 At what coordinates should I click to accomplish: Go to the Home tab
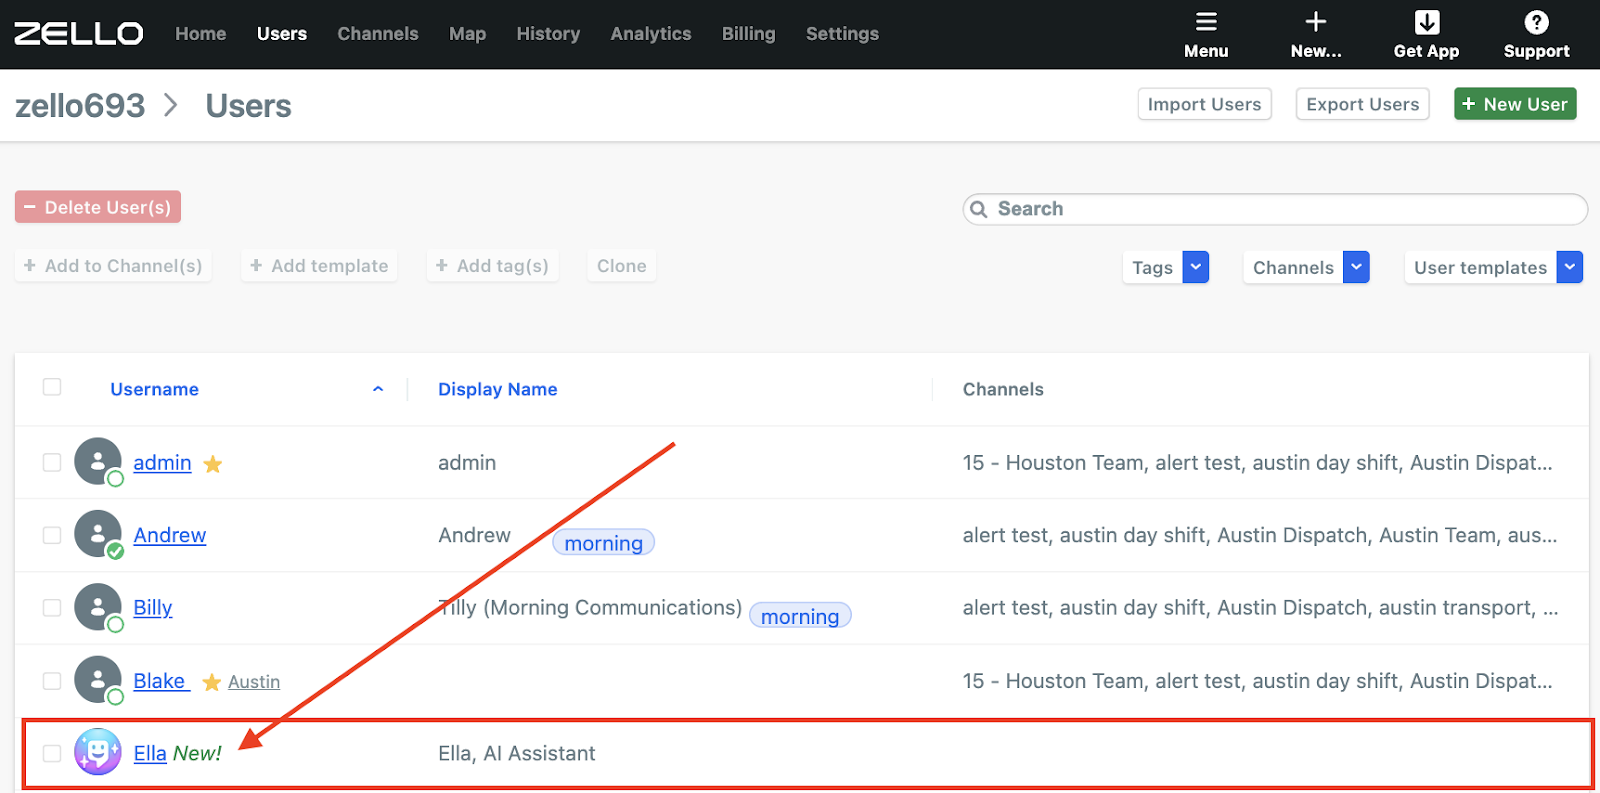coord(201,34)
